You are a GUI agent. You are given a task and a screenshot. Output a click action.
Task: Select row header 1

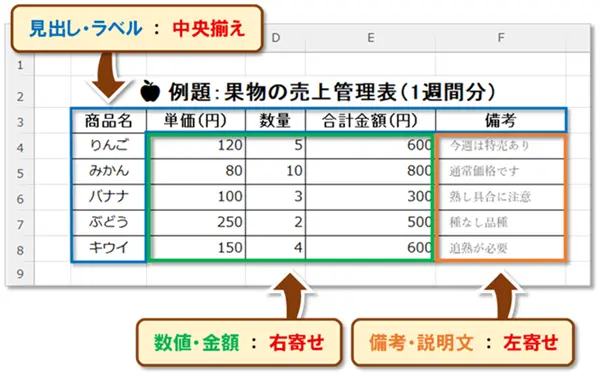[x=20, y=65]
